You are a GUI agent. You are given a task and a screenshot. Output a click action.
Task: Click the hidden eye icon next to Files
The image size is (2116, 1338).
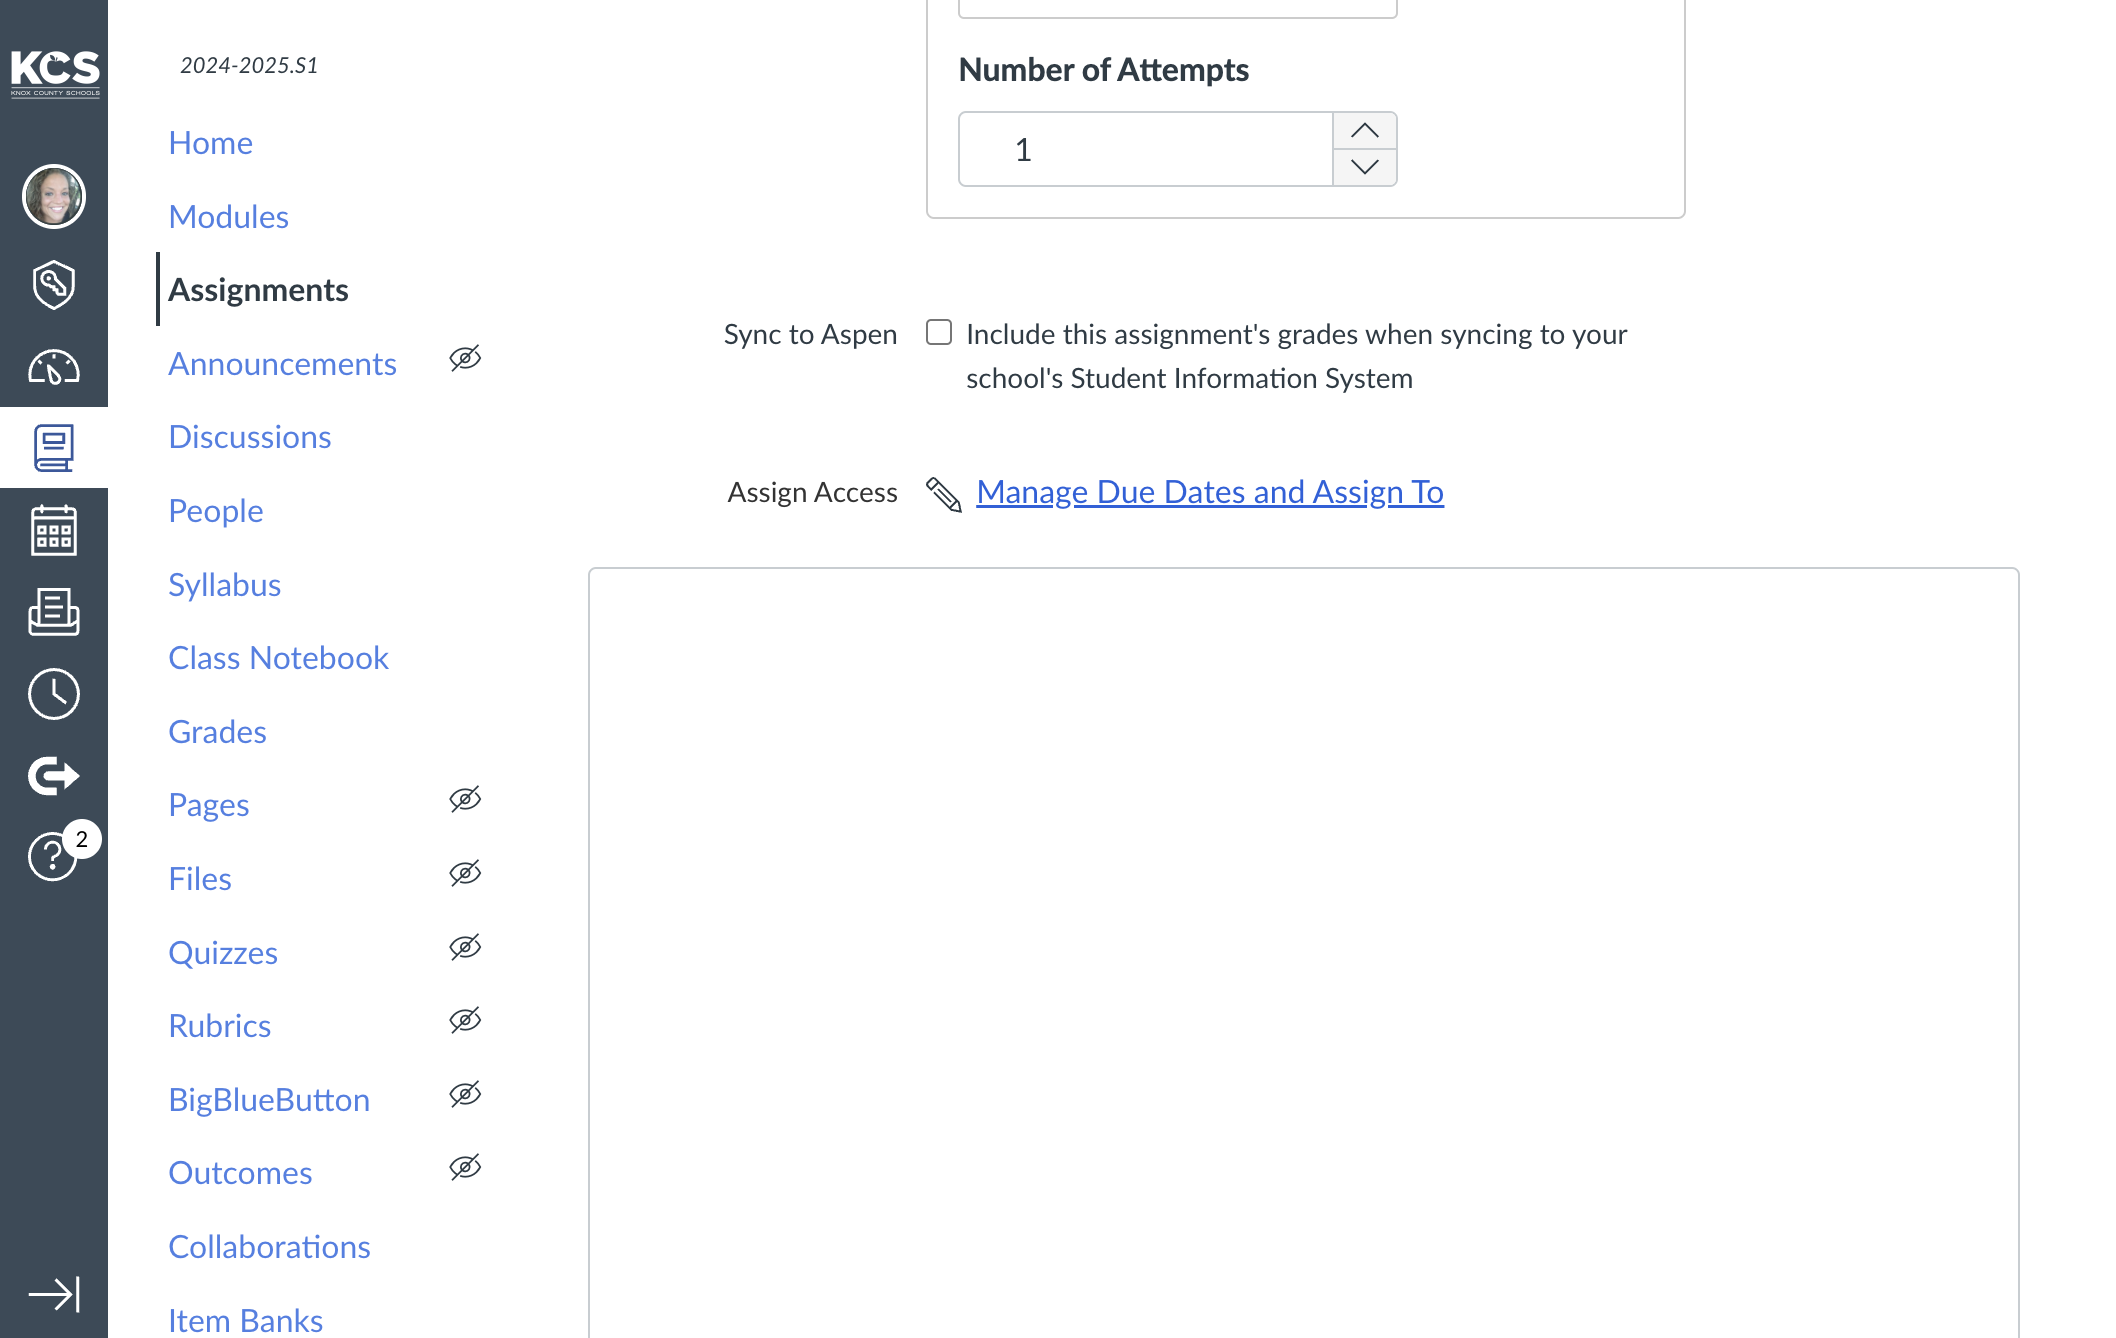tap(465, 873)
